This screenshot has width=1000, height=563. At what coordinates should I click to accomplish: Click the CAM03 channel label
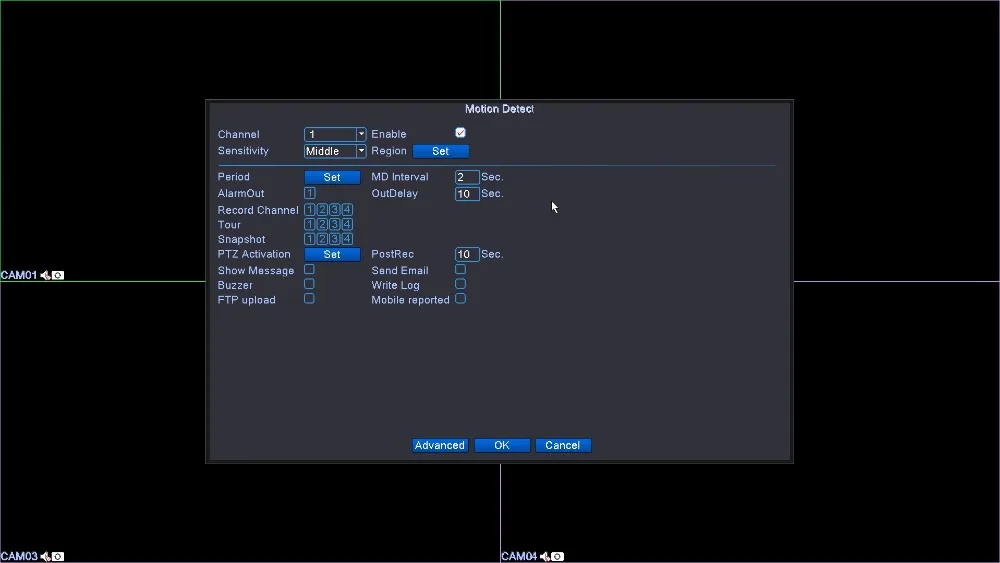point(19,557)
